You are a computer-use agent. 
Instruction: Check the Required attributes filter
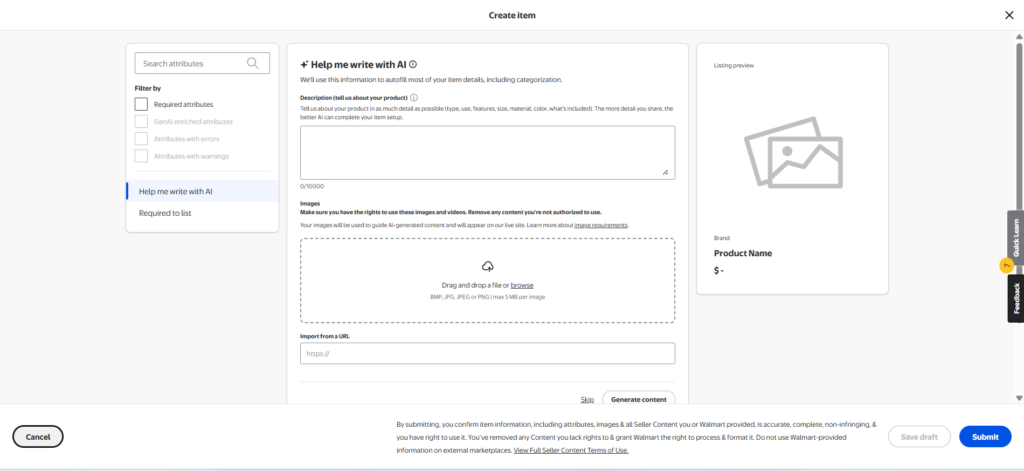pyautogui.click(x=141, y=104)
